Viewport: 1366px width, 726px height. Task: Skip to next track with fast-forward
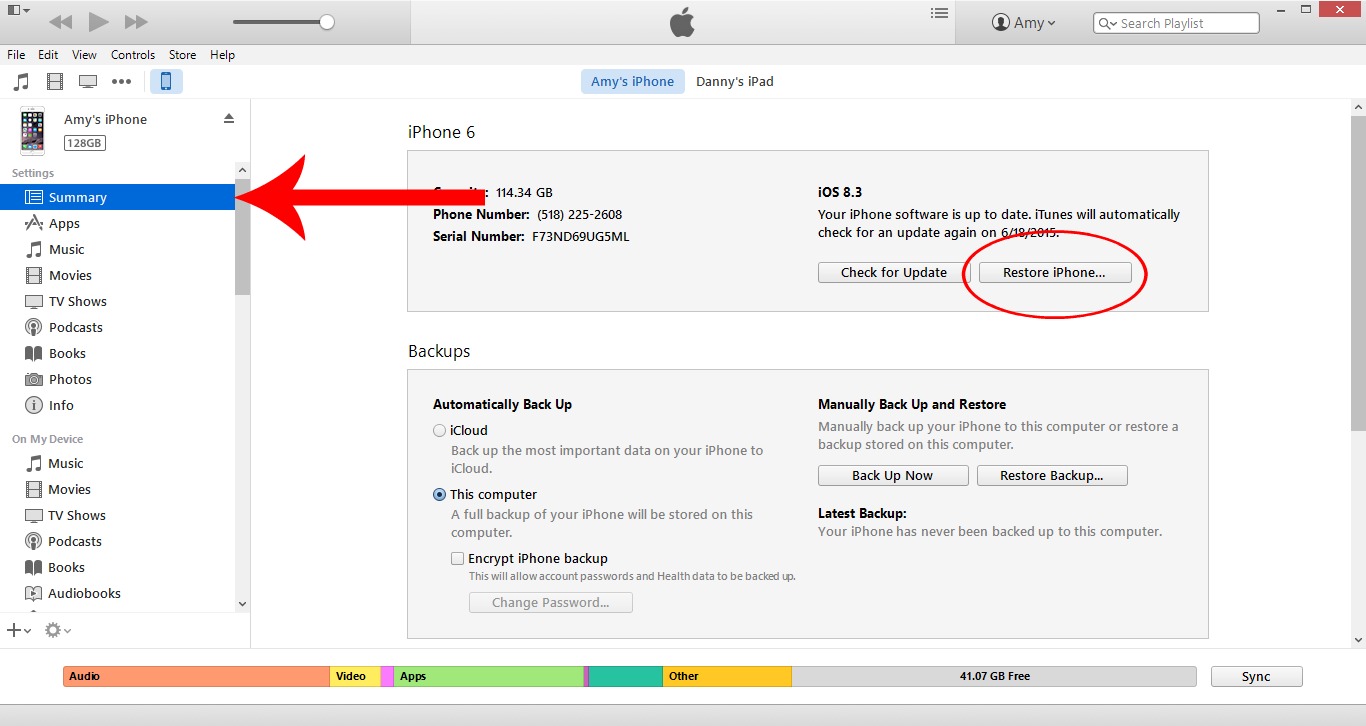point(137,22)
